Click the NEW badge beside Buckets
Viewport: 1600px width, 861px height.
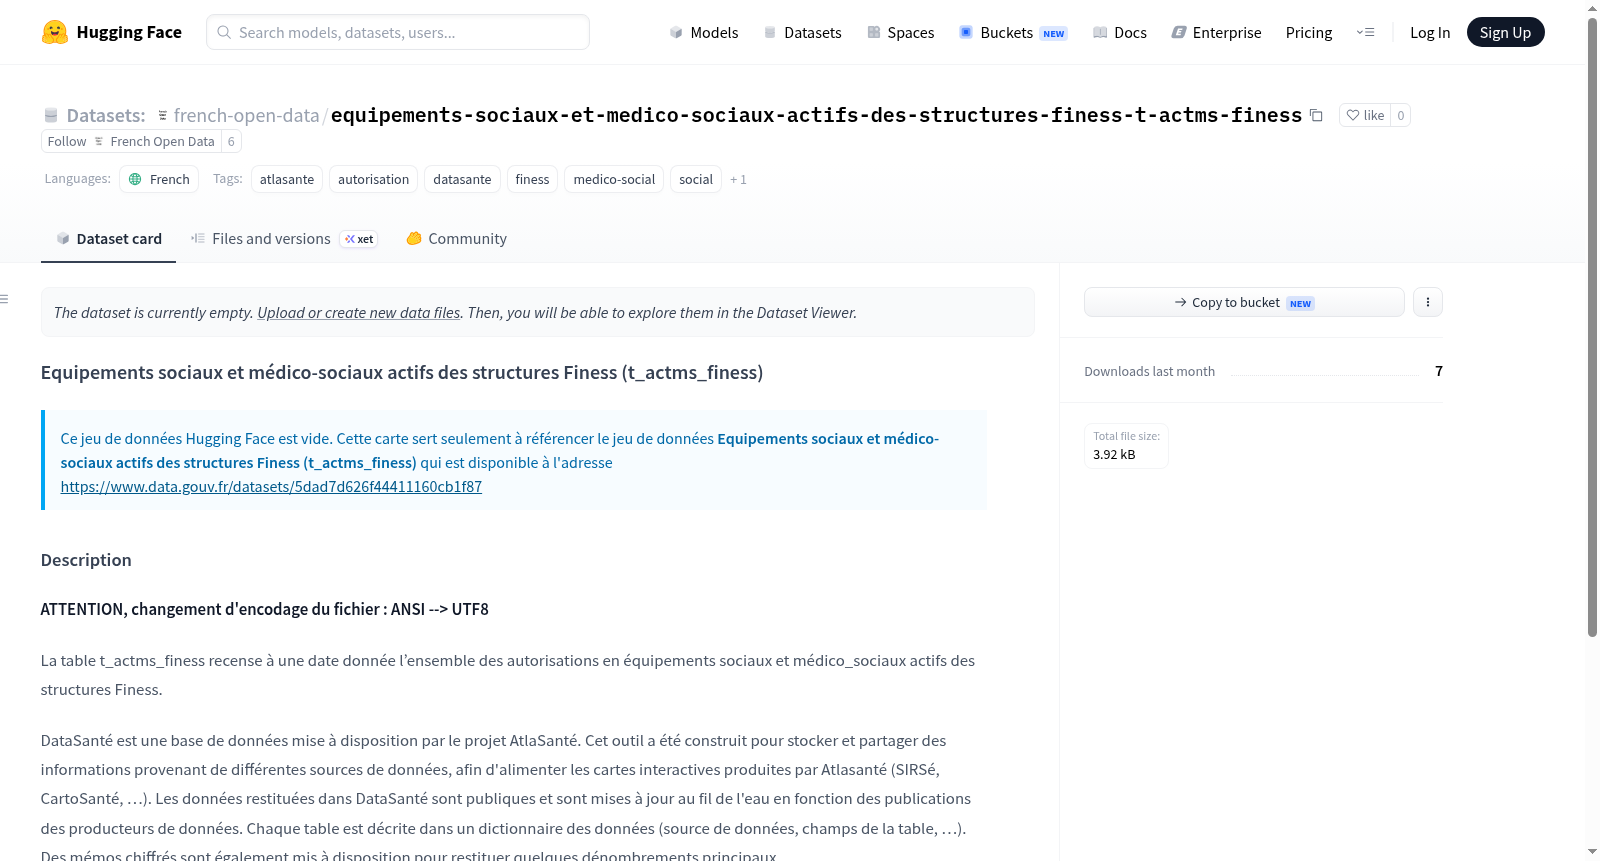pyautogui.click(x=1054, y=33)
